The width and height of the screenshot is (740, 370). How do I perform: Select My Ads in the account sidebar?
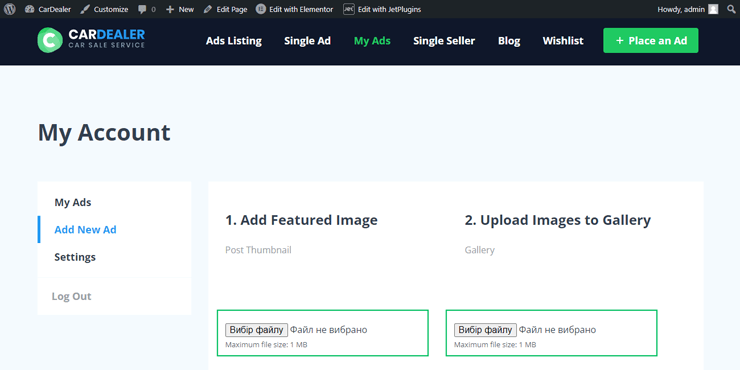pyautogui.click(x=73, y=202)
